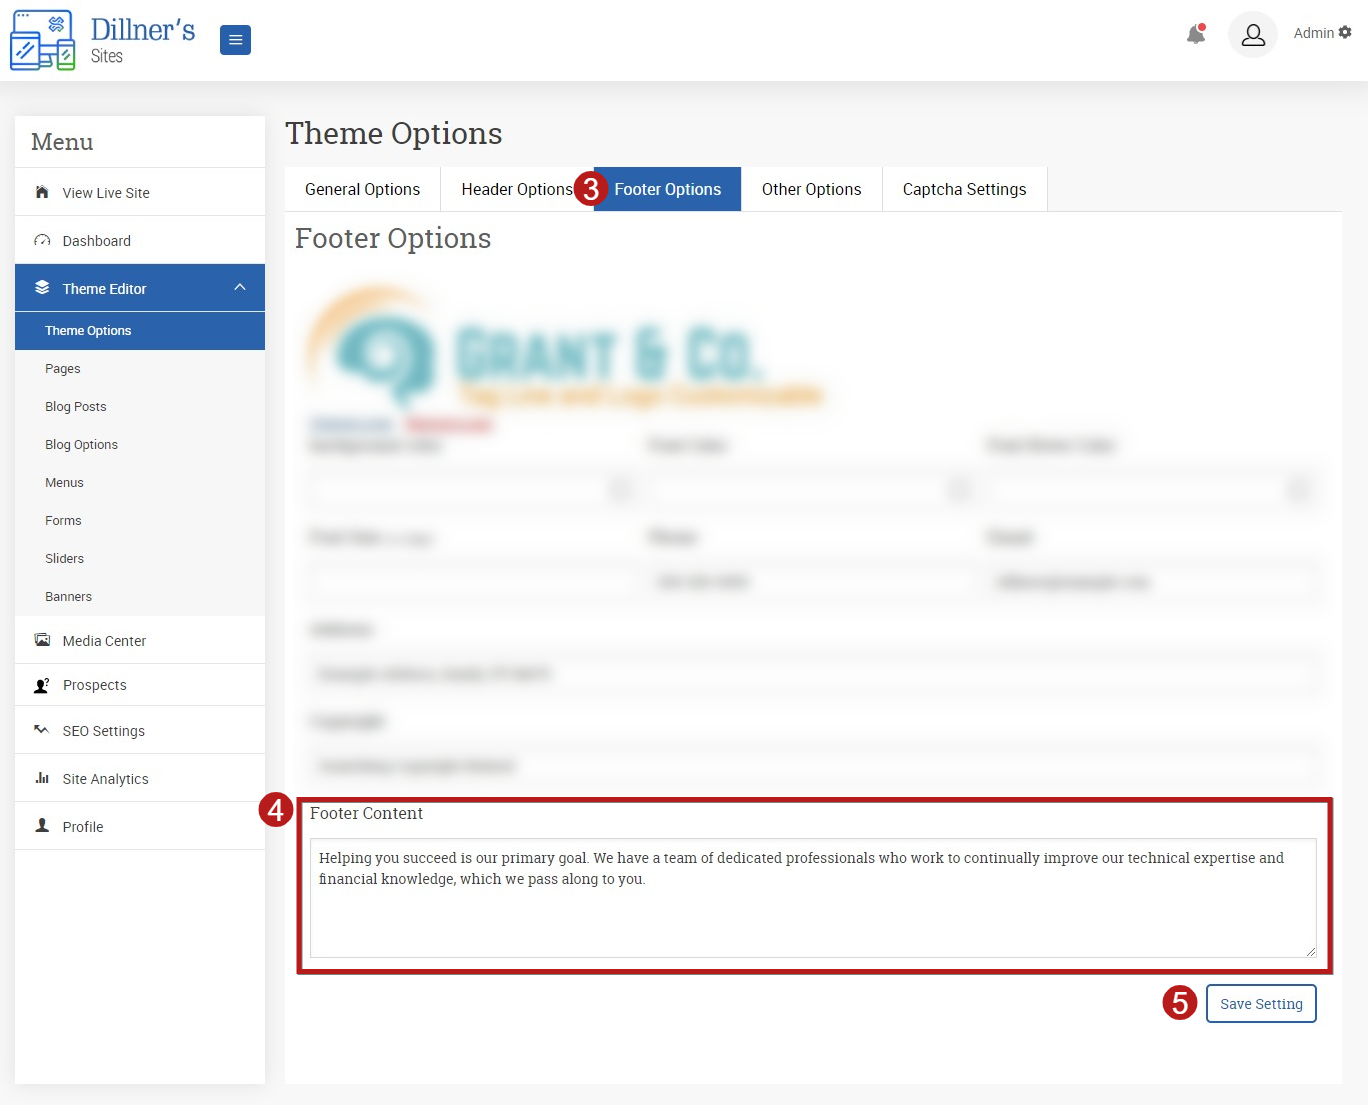Select the Footer Options tab
This screenshot has width=1368, height=1105.
tap(667, 189)
